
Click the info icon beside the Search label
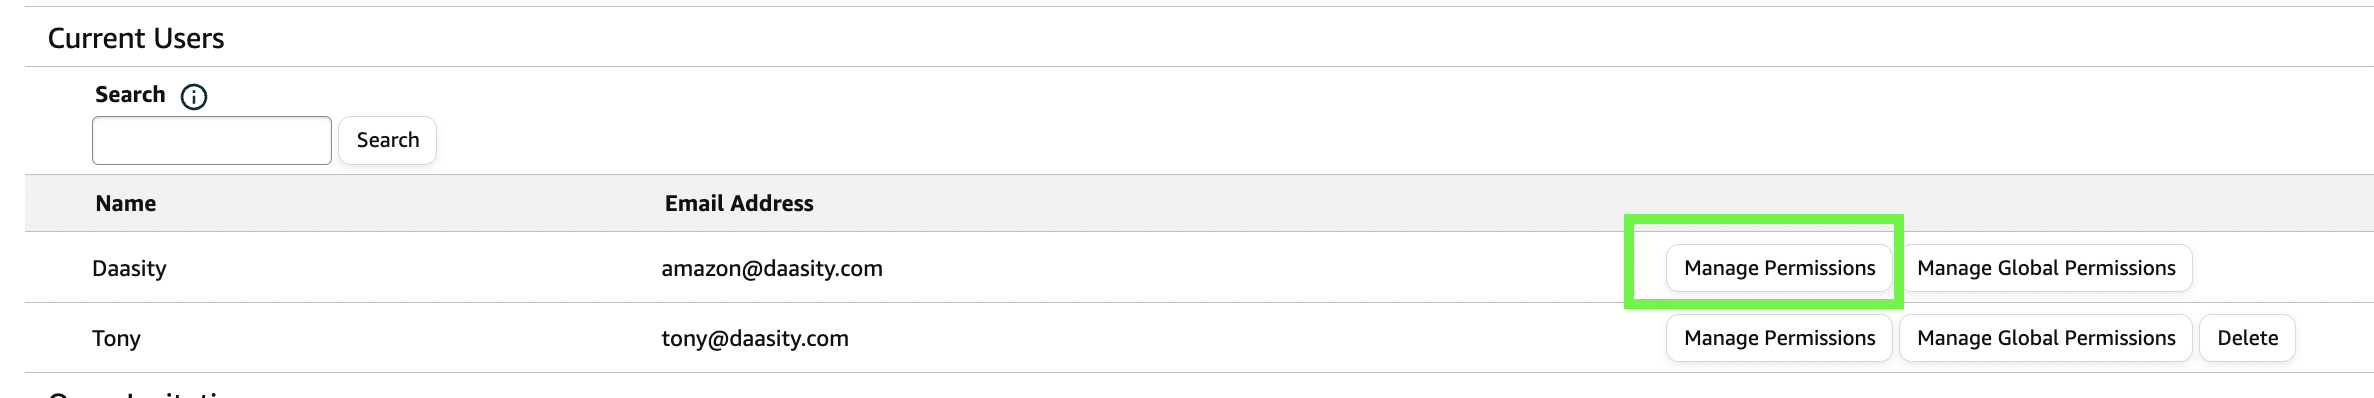193,97
